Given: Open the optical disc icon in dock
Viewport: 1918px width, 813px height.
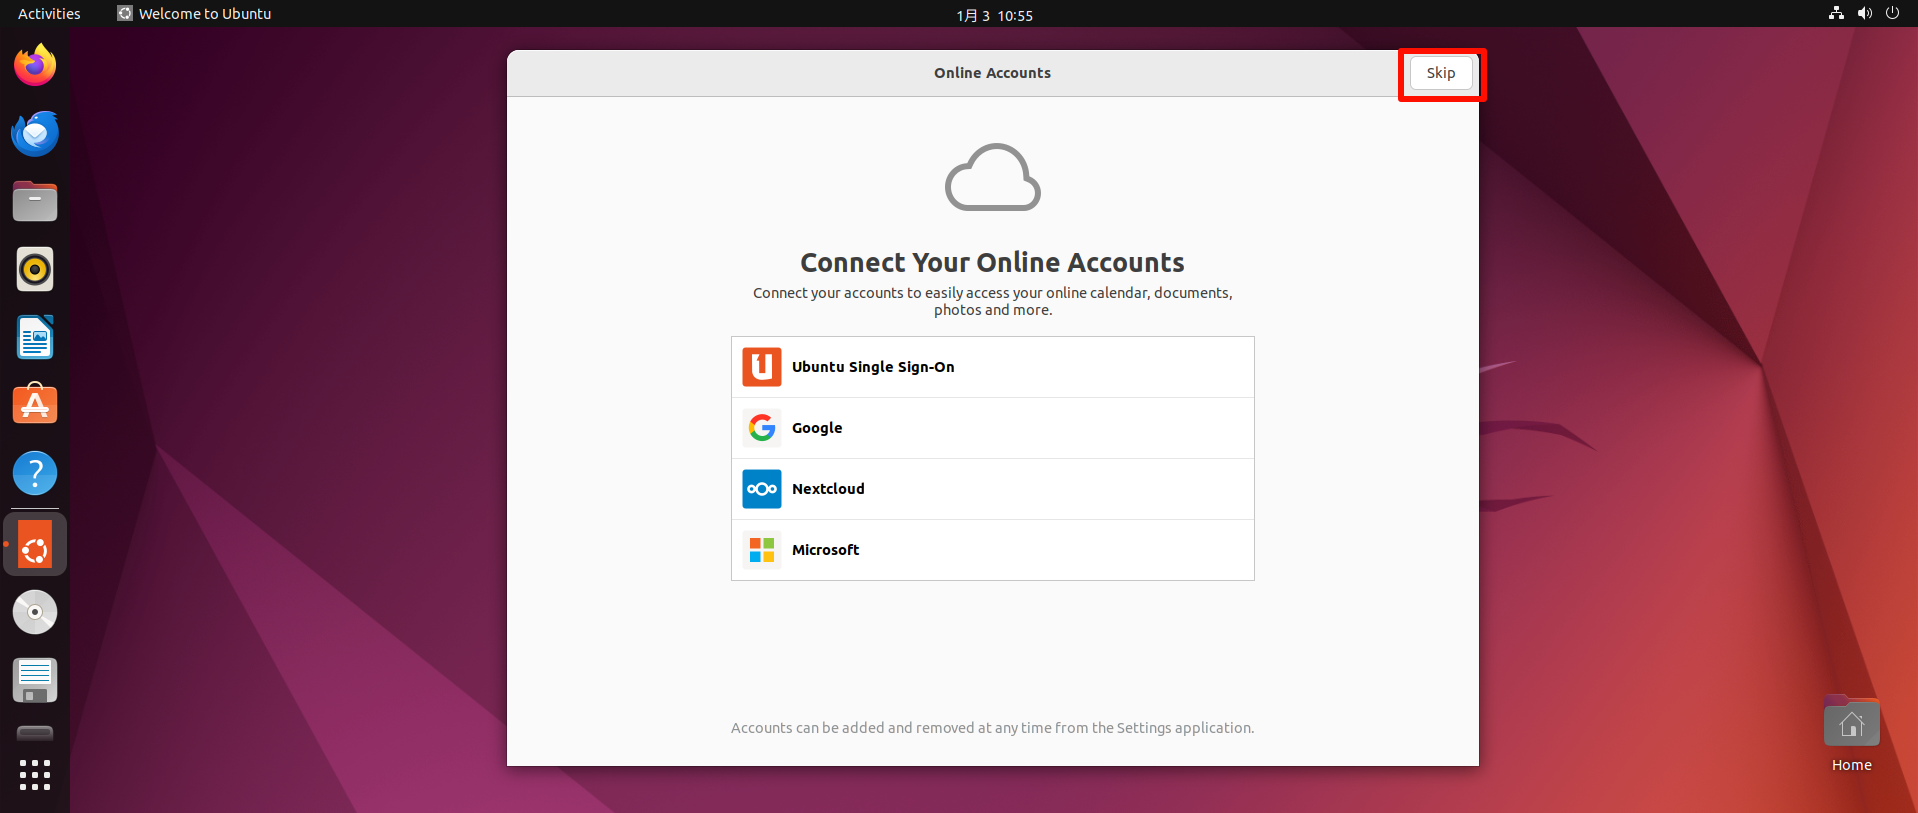Looking at the screenshot, I should point(35,612).
